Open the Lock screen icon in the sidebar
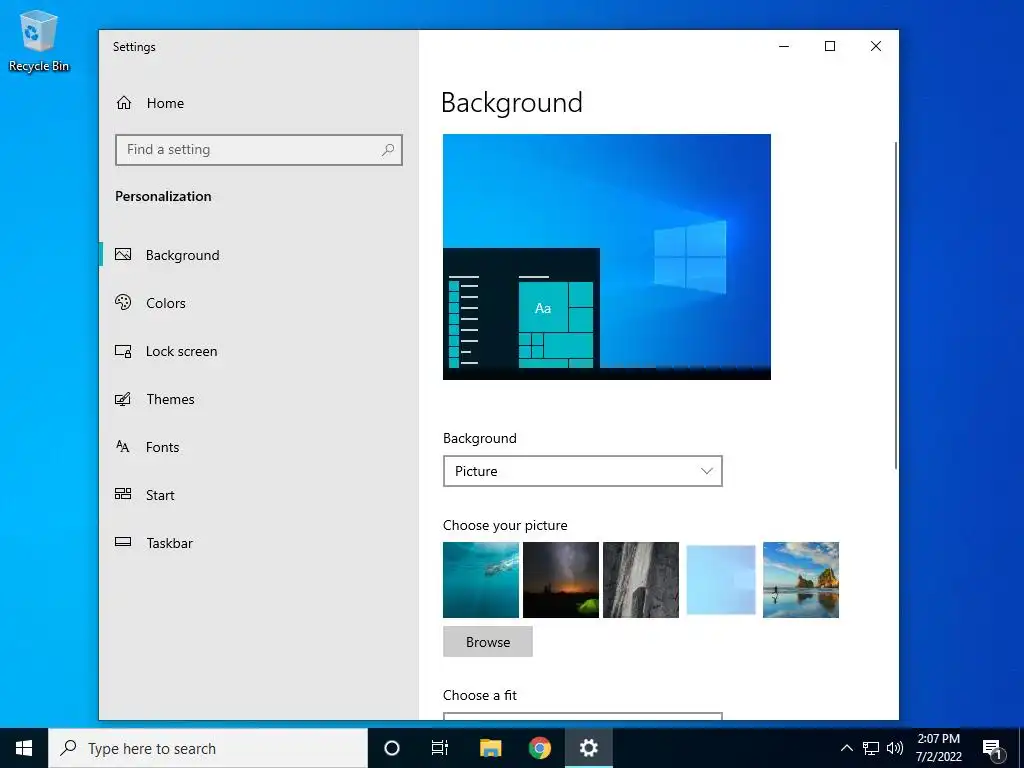 [x=123, y=351]
